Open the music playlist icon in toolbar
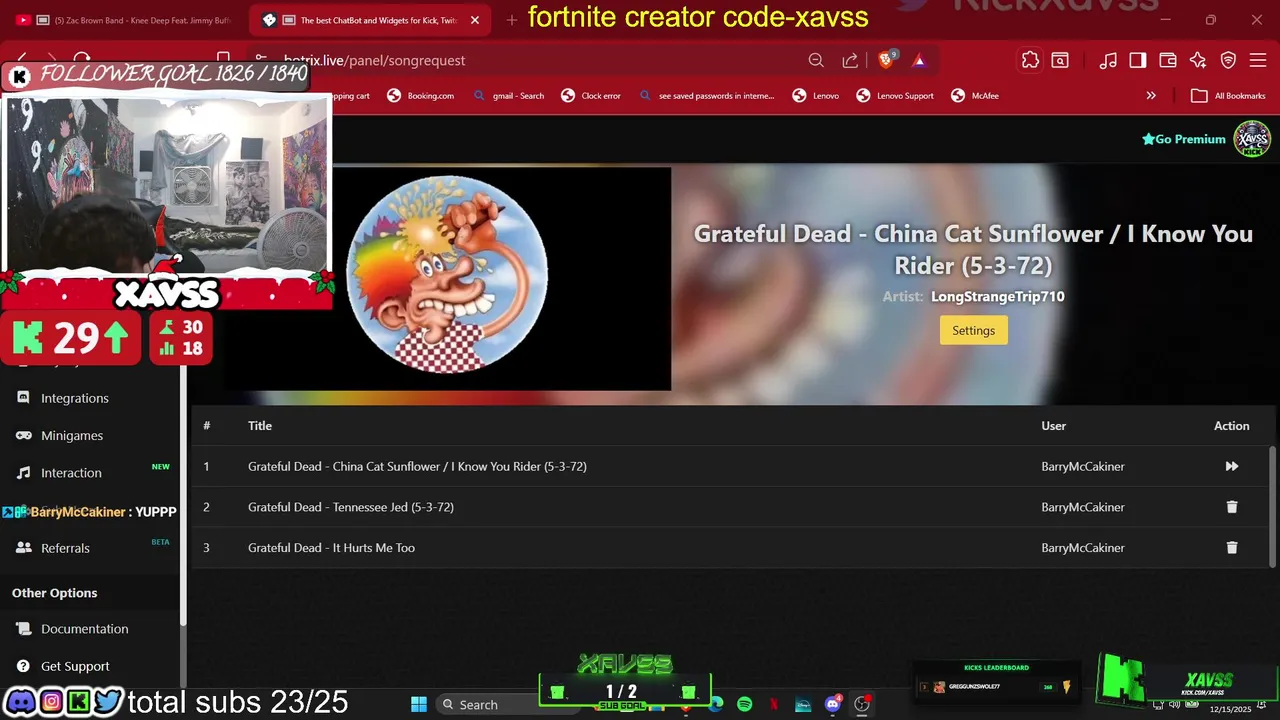This screenshot has height=720, width=1280. [x=1108, y=60]
